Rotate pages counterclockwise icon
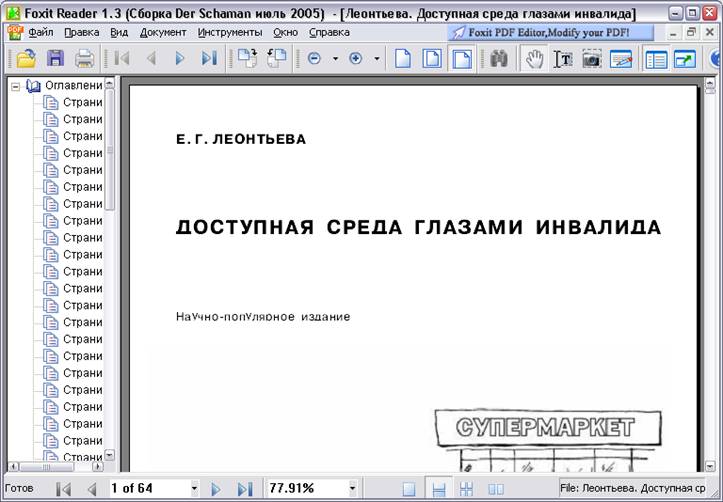Image resolution: width=723 pixels, height=502 pixels. [277, 59]
